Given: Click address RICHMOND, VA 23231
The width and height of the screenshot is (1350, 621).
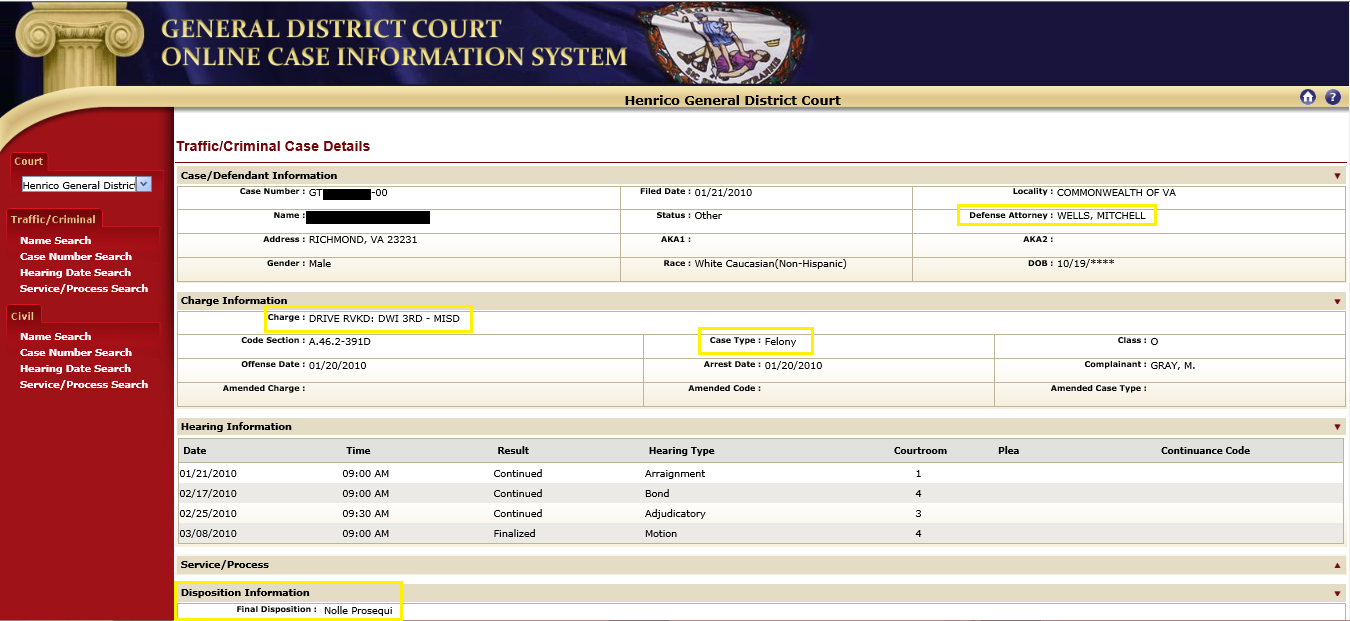Looking at the screenshot, I should pos(363,240).
